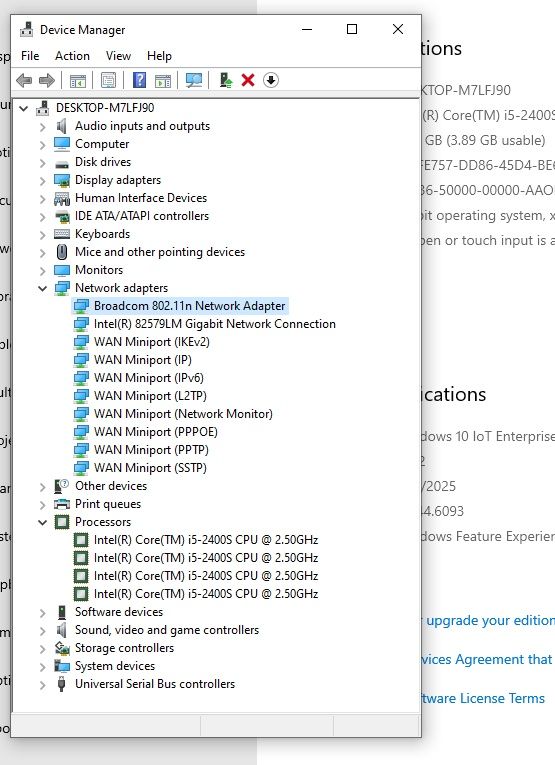The width and height of the screenshot is (555, 765).
Task: Select WAN Miniport (Network Monitor)
Action: click(183, 414)
